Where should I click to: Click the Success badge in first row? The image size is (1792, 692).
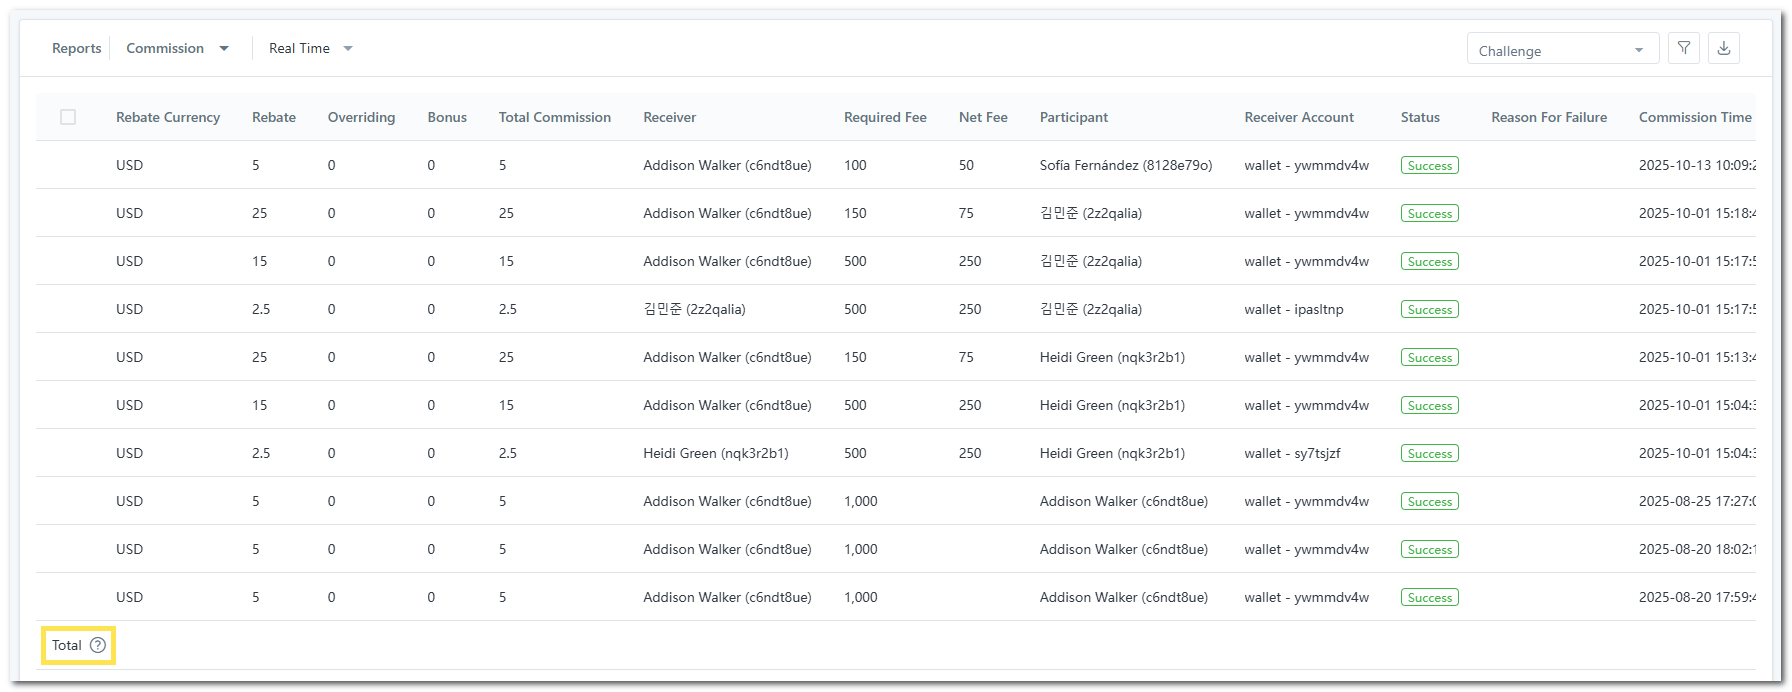pos(1429,166)
